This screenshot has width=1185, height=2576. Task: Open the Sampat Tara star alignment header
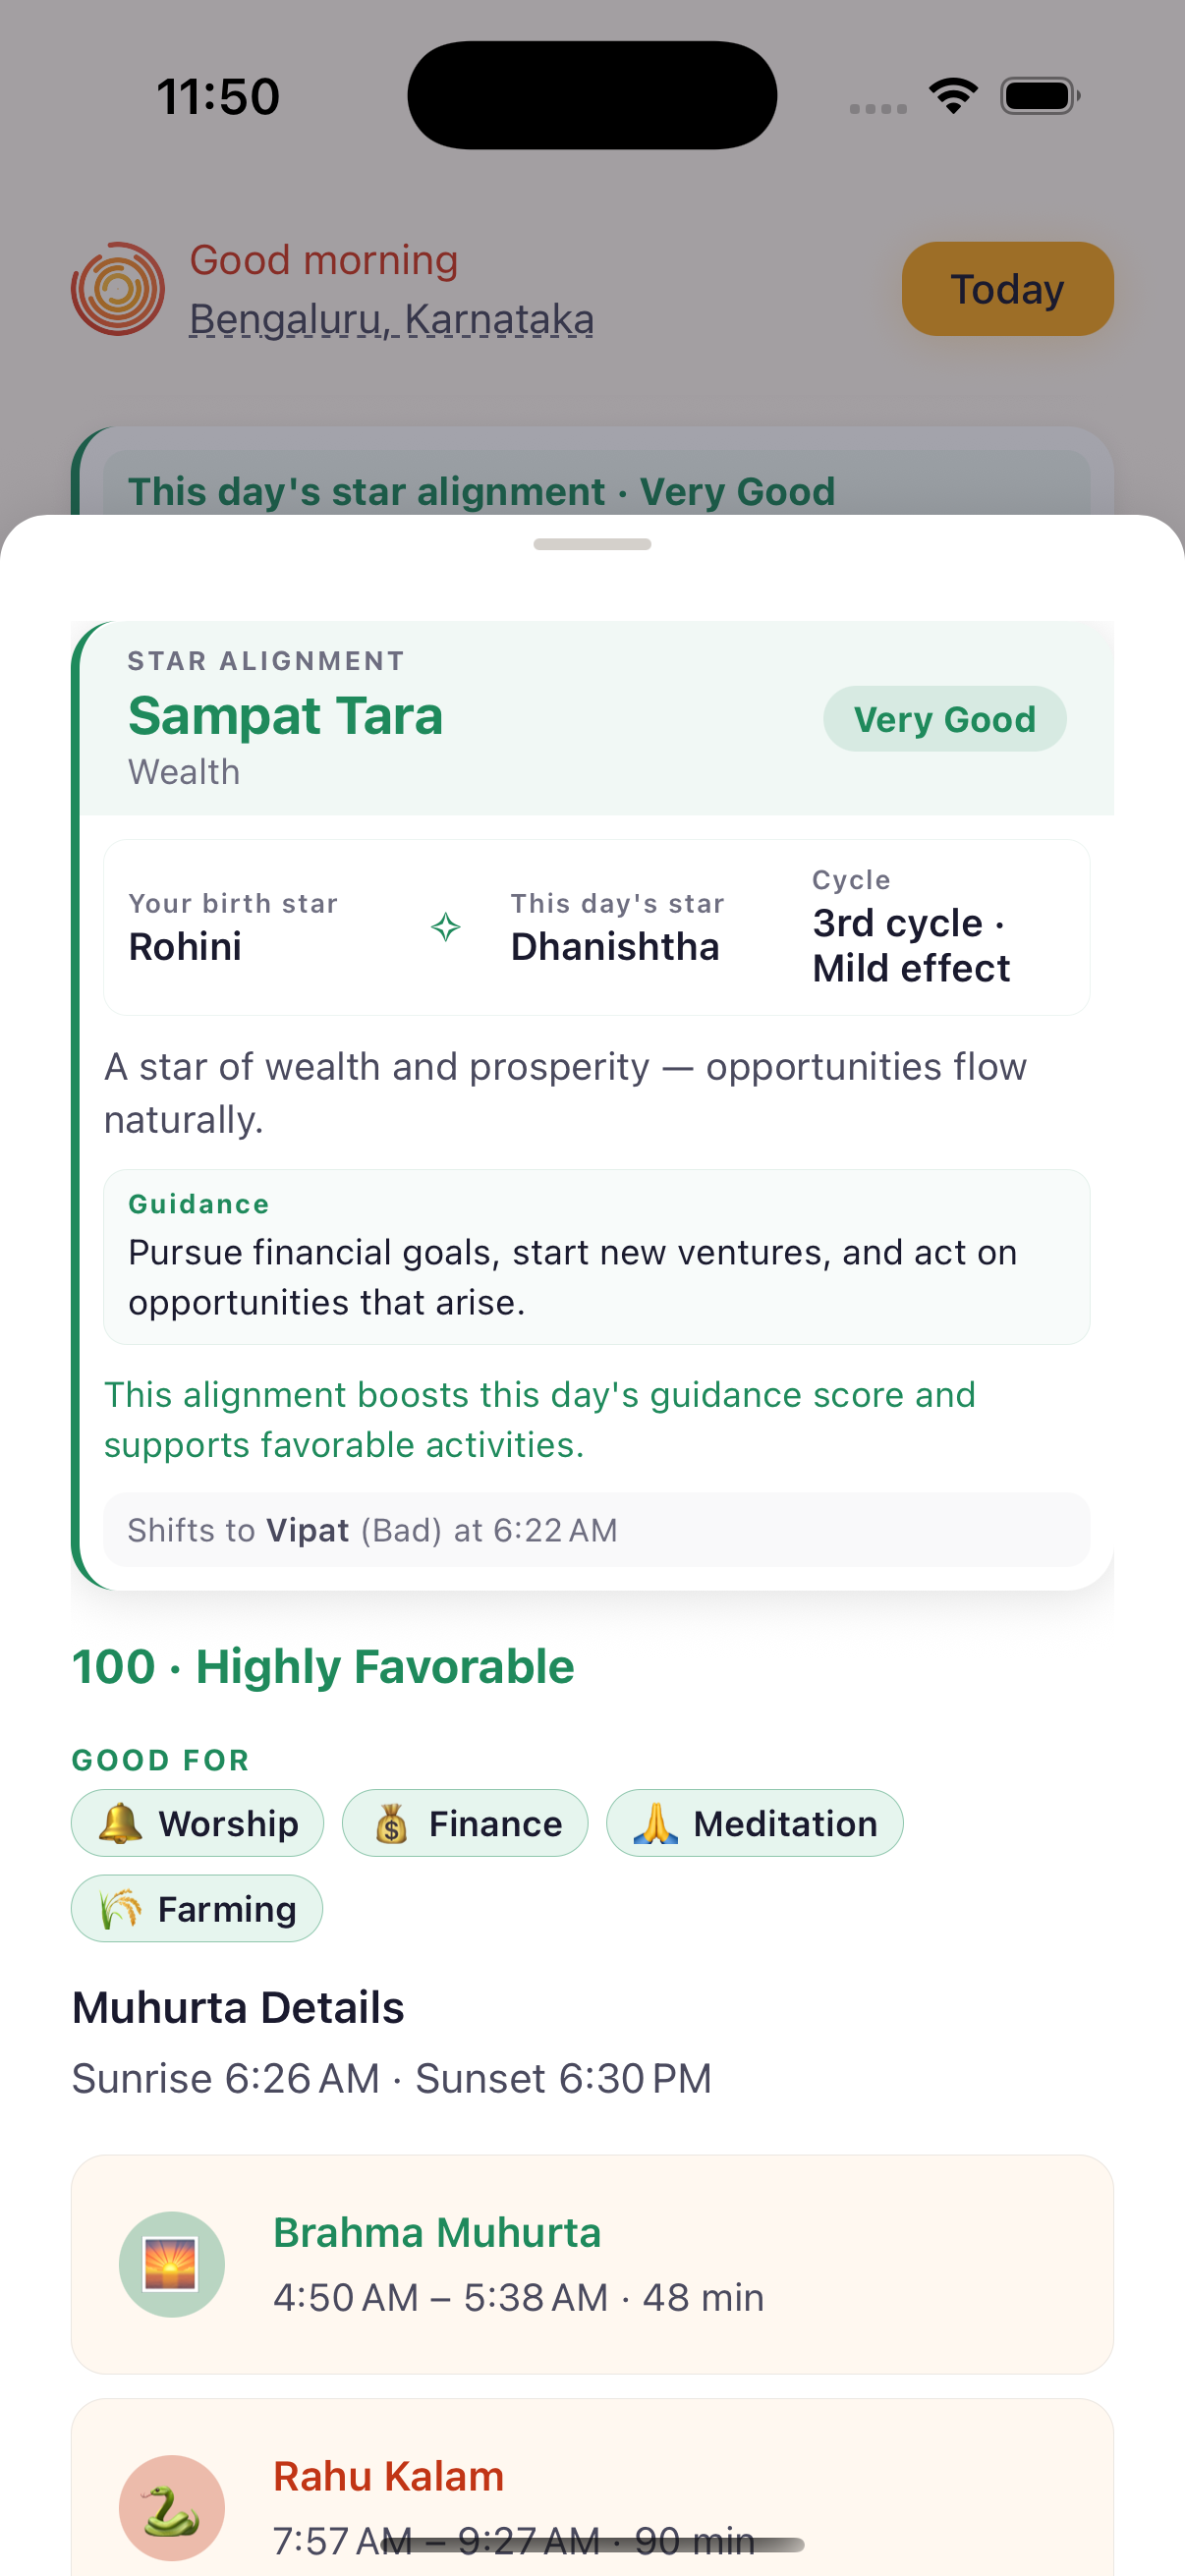click(286, 715)
